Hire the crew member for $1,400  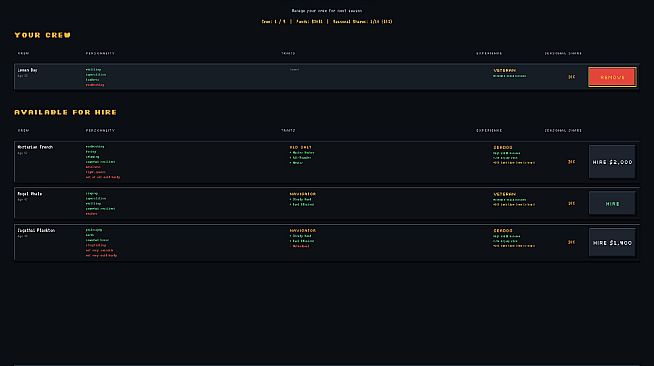click(612, 242)
